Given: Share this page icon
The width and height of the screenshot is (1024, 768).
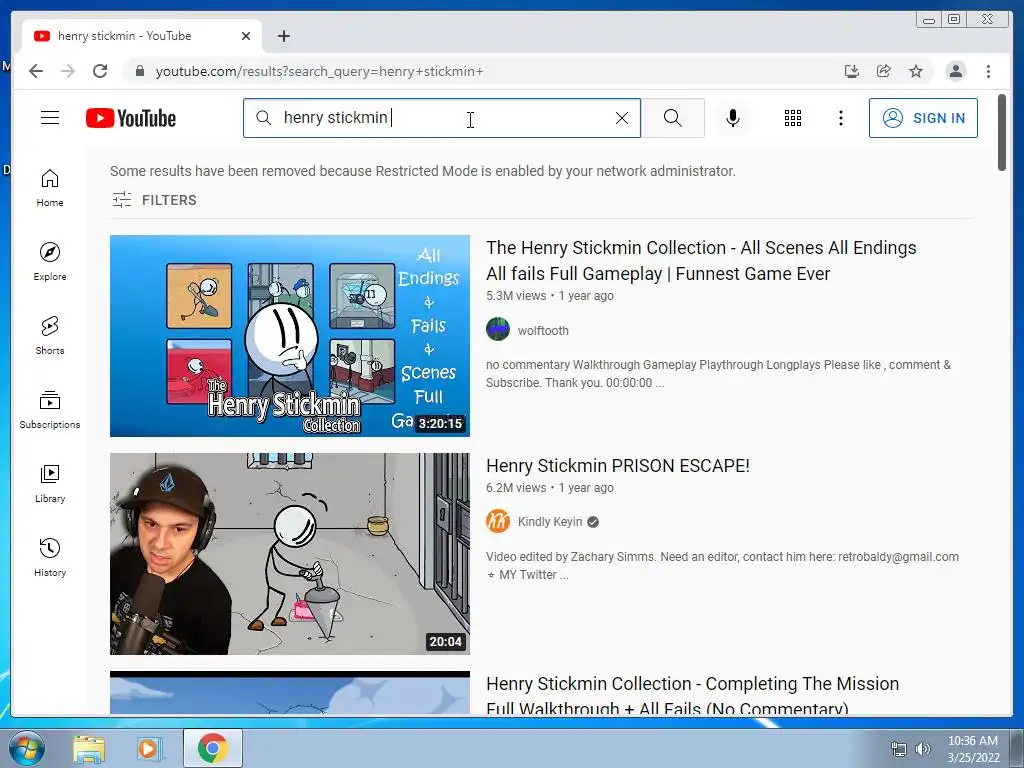Looking at the screenshot, I should [x=884, y=71].
